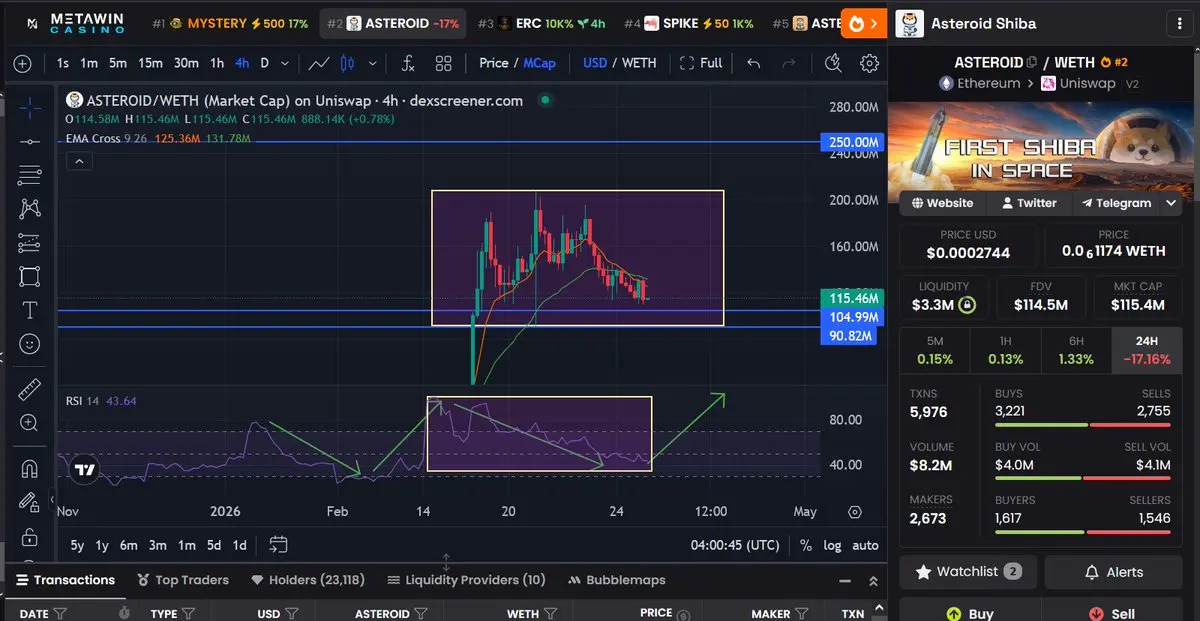Open the trending fire arrow button
The image size is (1200, 621).
tap(864, 22)
